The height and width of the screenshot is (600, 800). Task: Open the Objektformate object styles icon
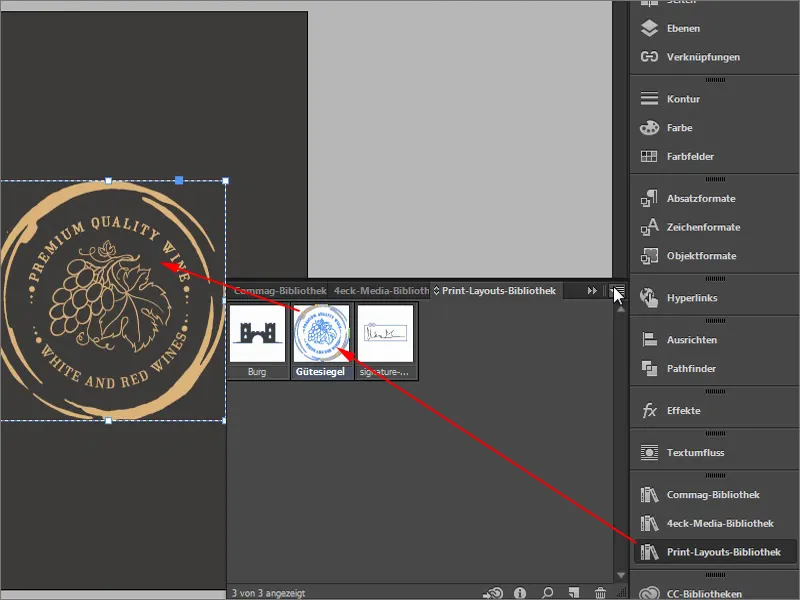tap(649, 256)
